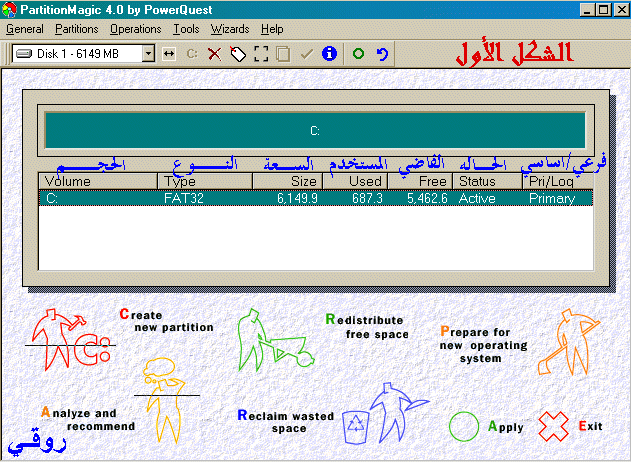Open the Wizards menu

[230, 29]
